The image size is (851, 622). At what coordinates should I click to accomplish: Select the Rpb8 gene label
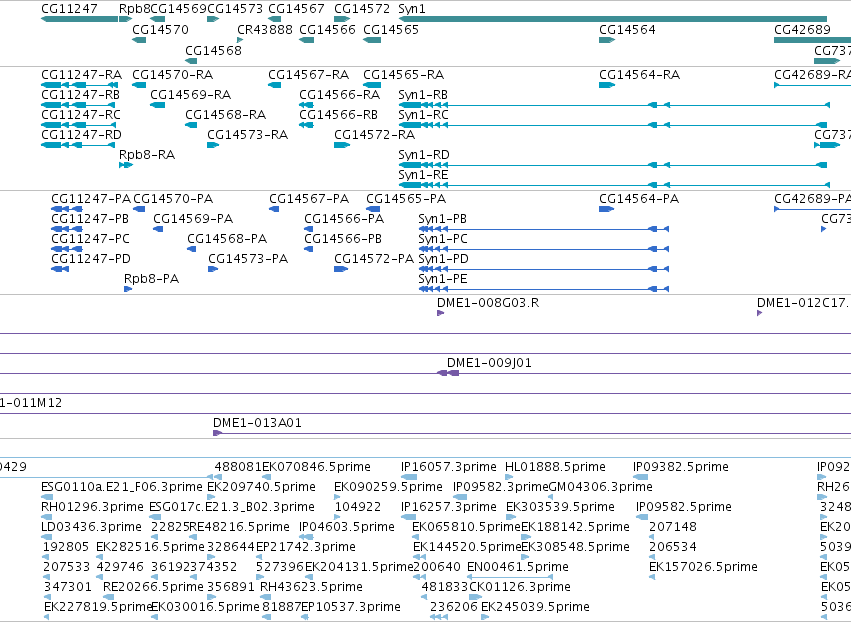[134, 9]
